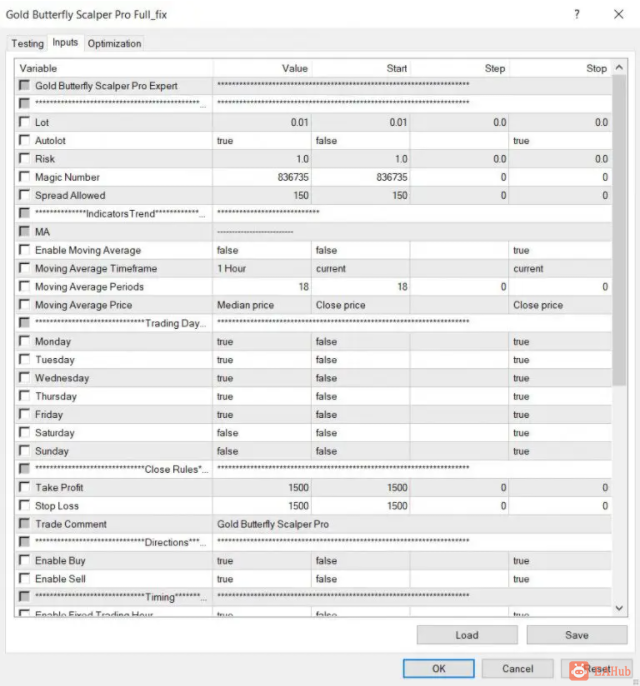The width and height of the screenshot is (640, 686).
Task: Edit Magic Number value 836735
Action: point(262,177)
